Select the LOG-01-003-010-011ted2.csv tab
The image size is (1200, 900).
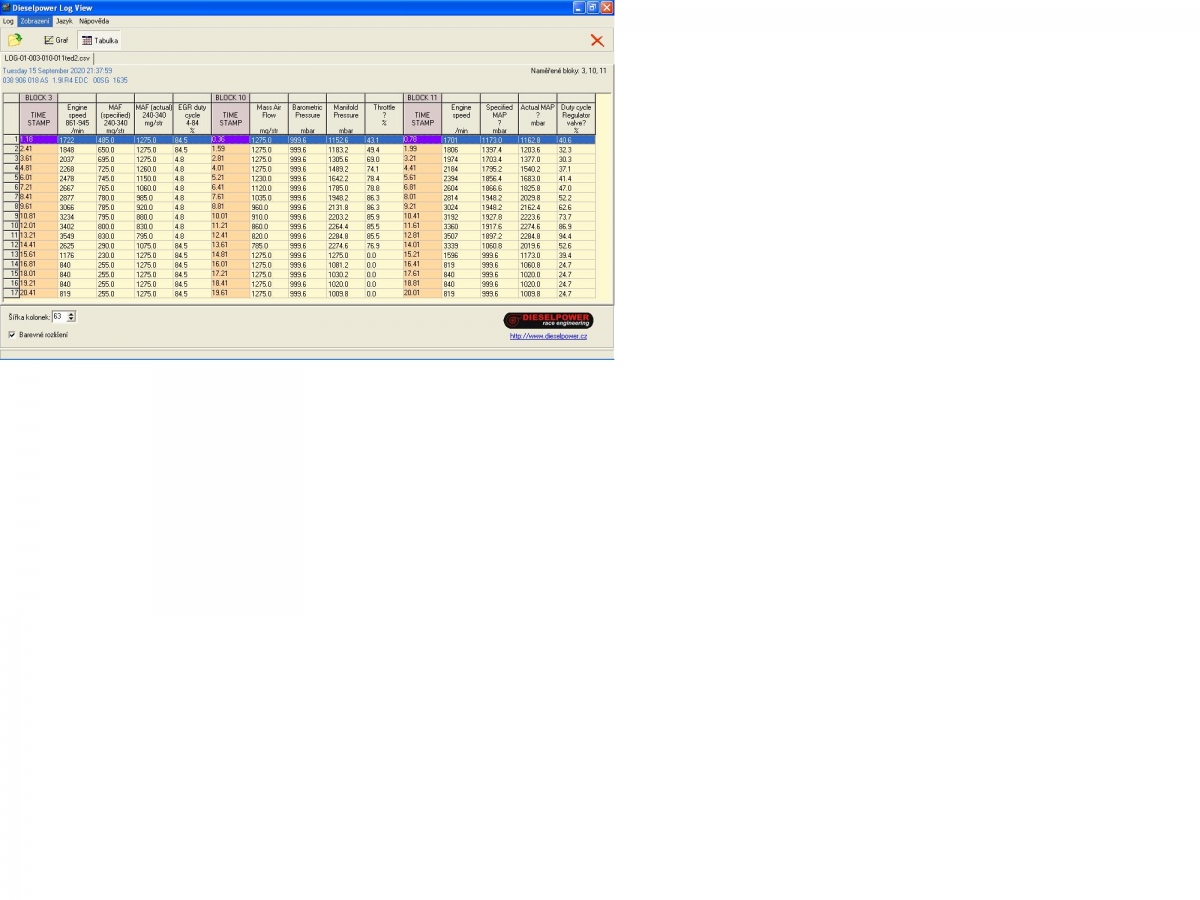point(47,58)
